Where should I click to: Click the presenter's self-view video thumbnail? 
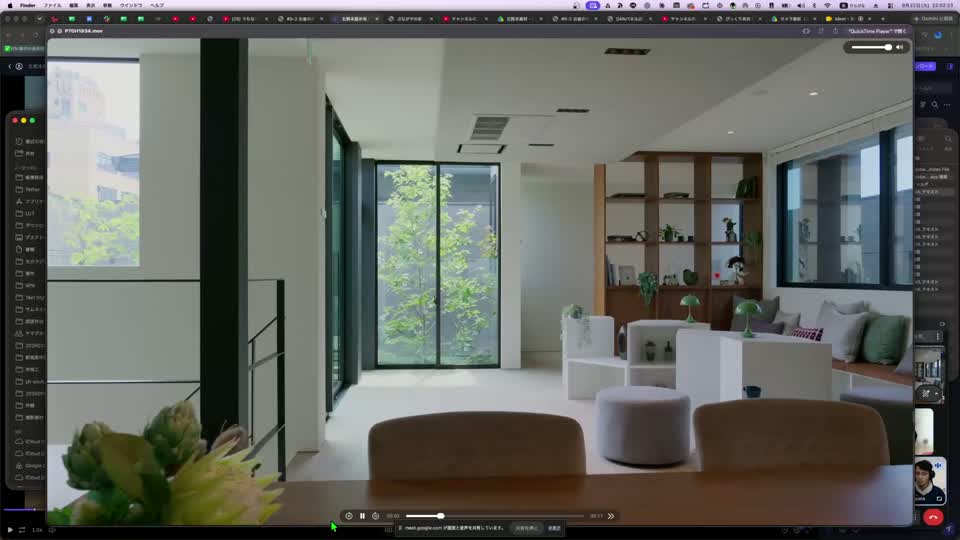(x=929, y=481)
